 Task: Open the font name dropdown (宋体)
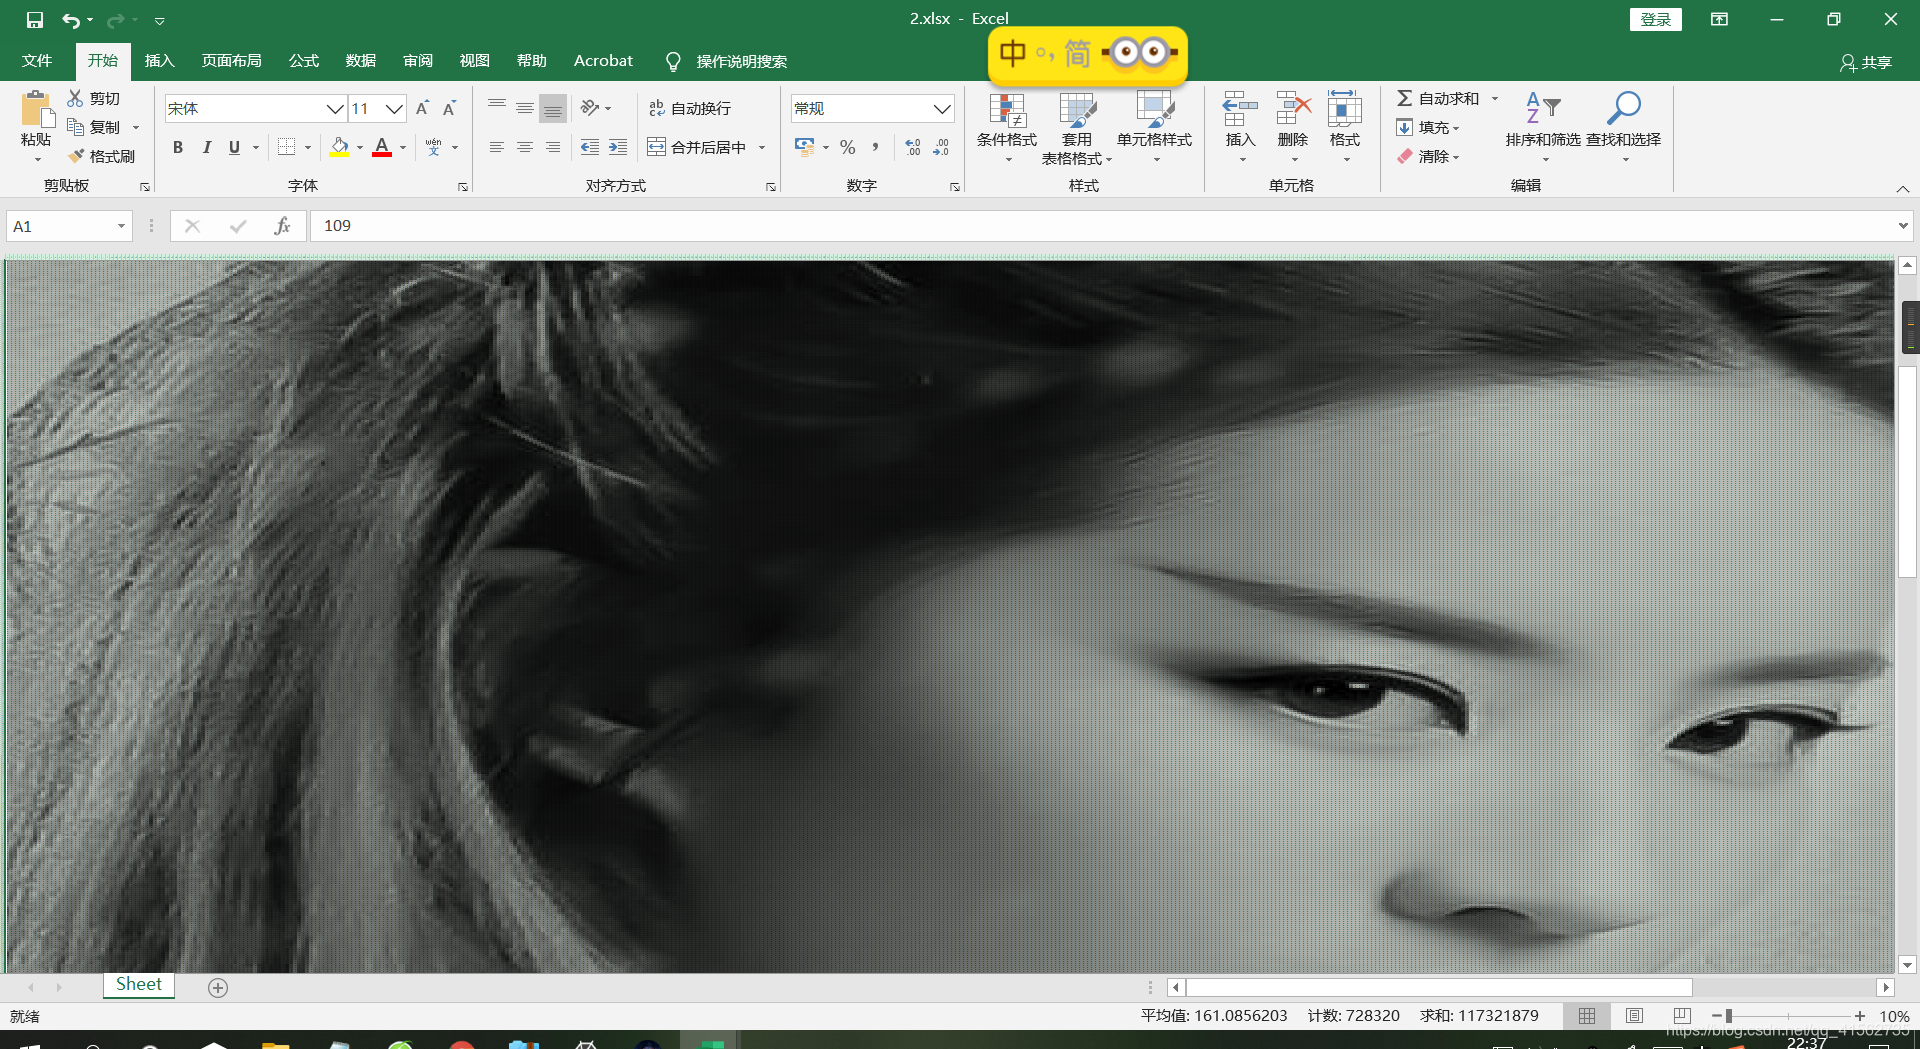coord(335,108)
